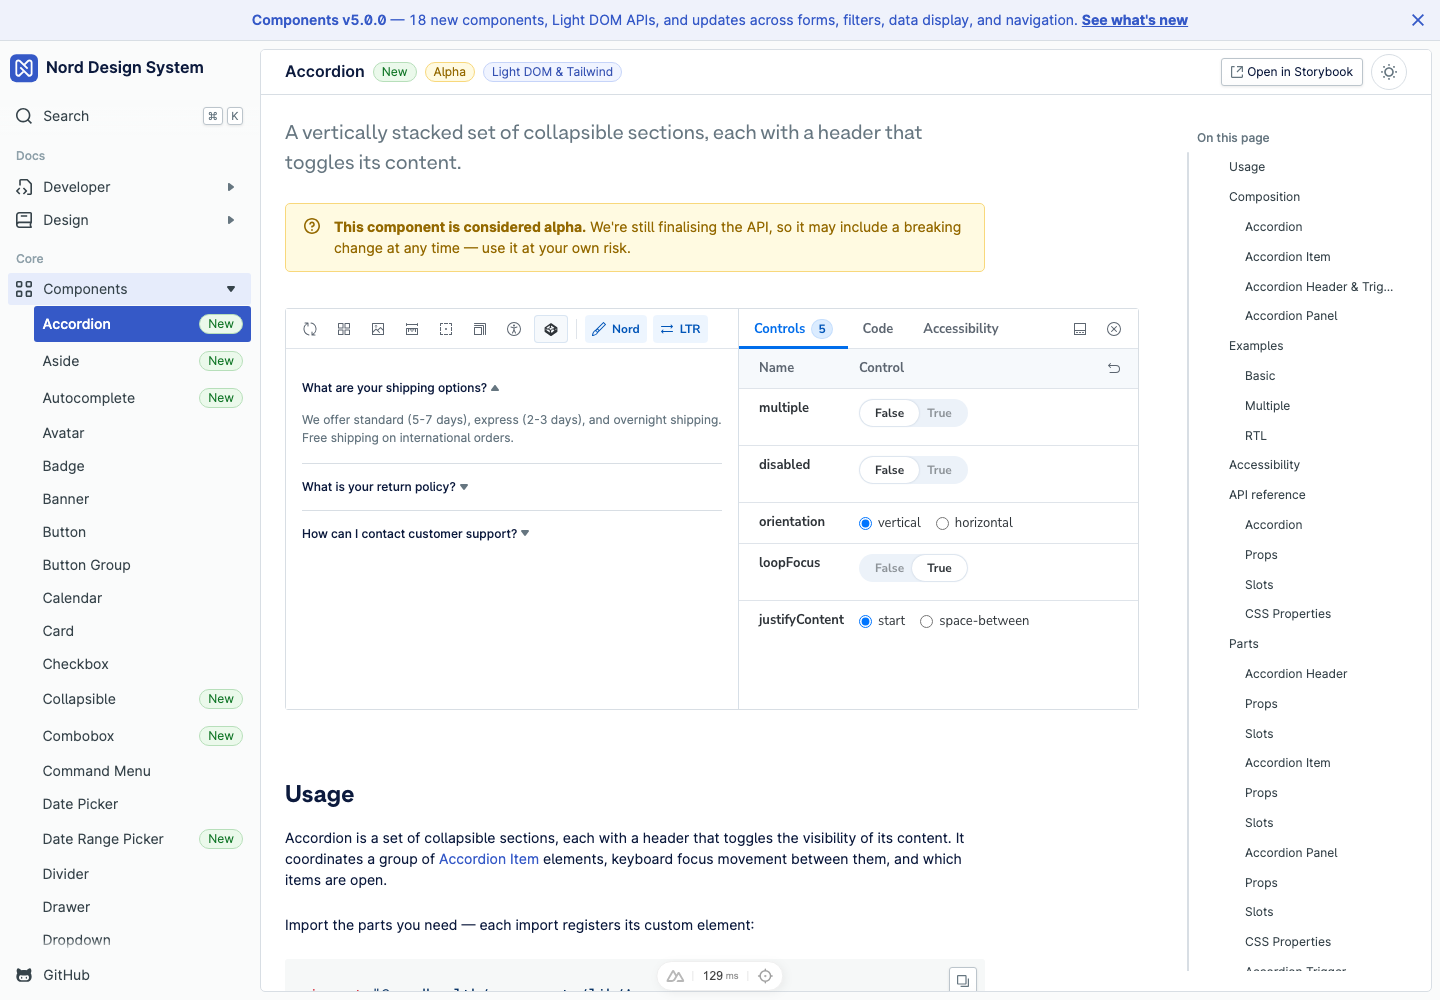Switch to the Code tab
The image size is (1440, 1000).
[878, 328]
